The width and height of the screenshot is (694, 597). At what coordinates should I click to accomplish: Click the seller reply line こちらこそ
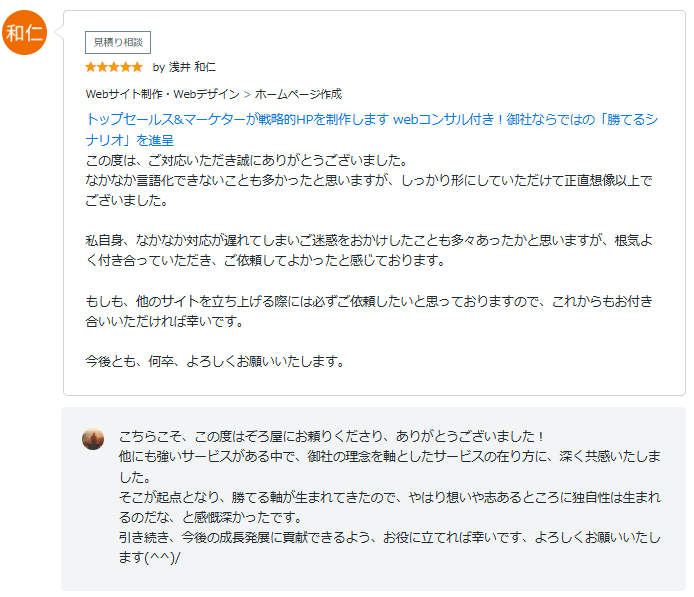point(332,437)
